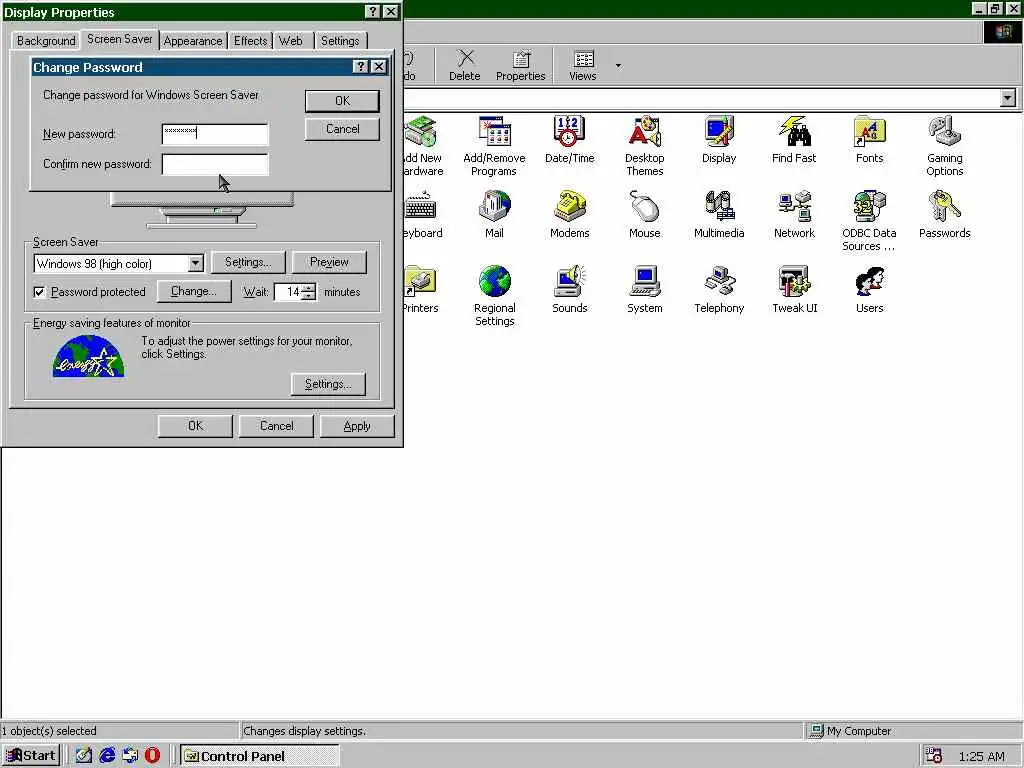Open the screen saver selection dropdown
This screenshot has height=768, width=1024.
point(195,263)
